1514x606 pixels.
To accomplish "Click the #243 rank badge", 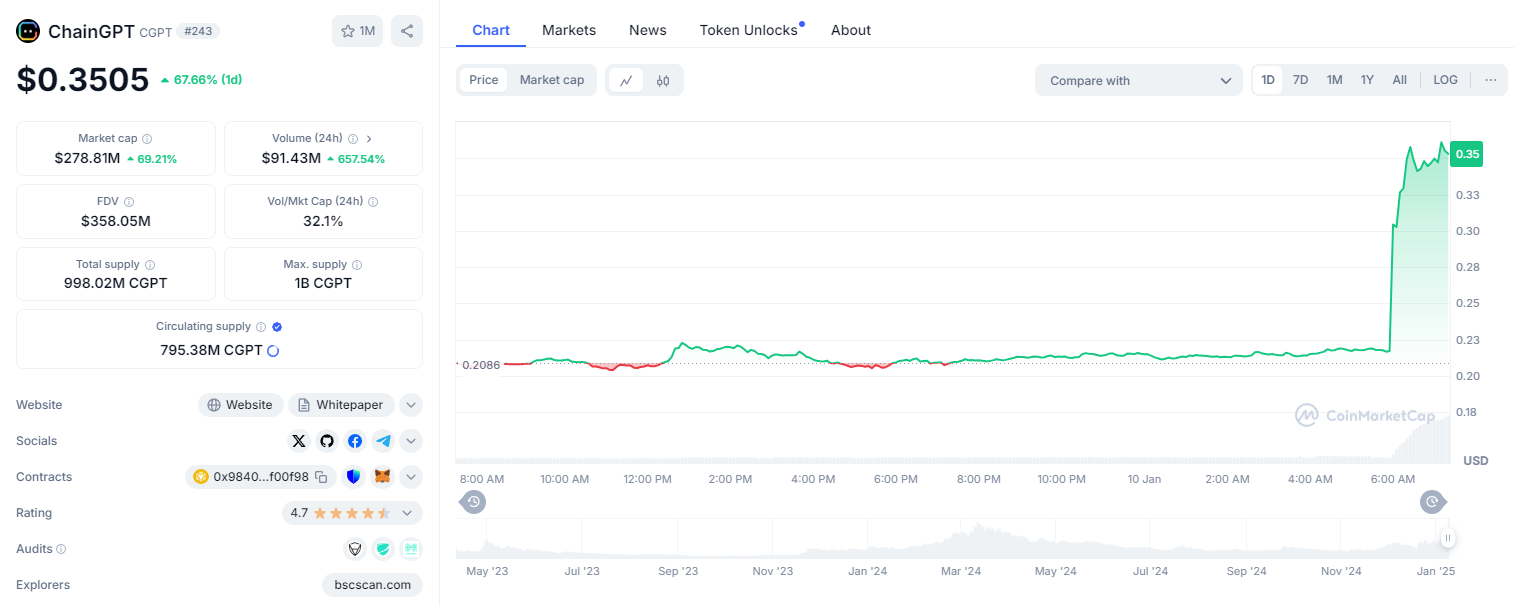I will [198, 31].
